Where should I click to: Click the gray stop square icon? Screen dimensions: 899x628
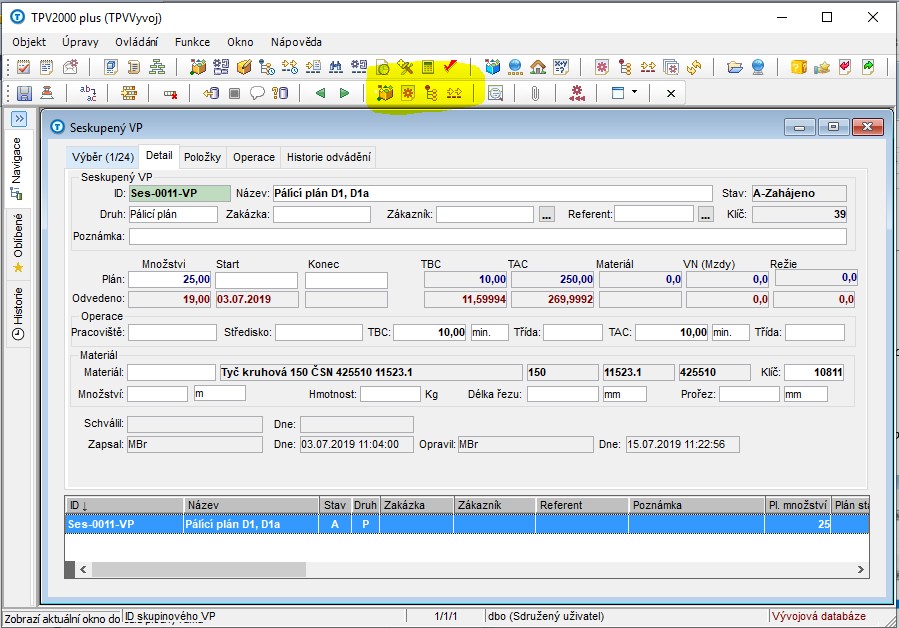(x=234, y=93)
